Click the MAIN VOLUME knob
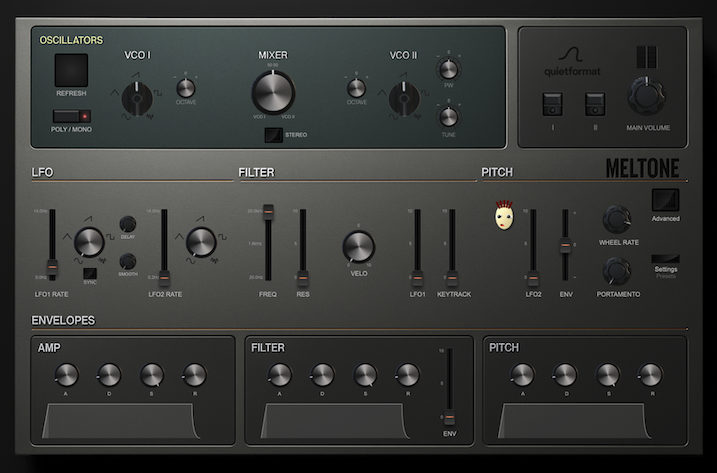717x473 pixels. tap(647, 96)
